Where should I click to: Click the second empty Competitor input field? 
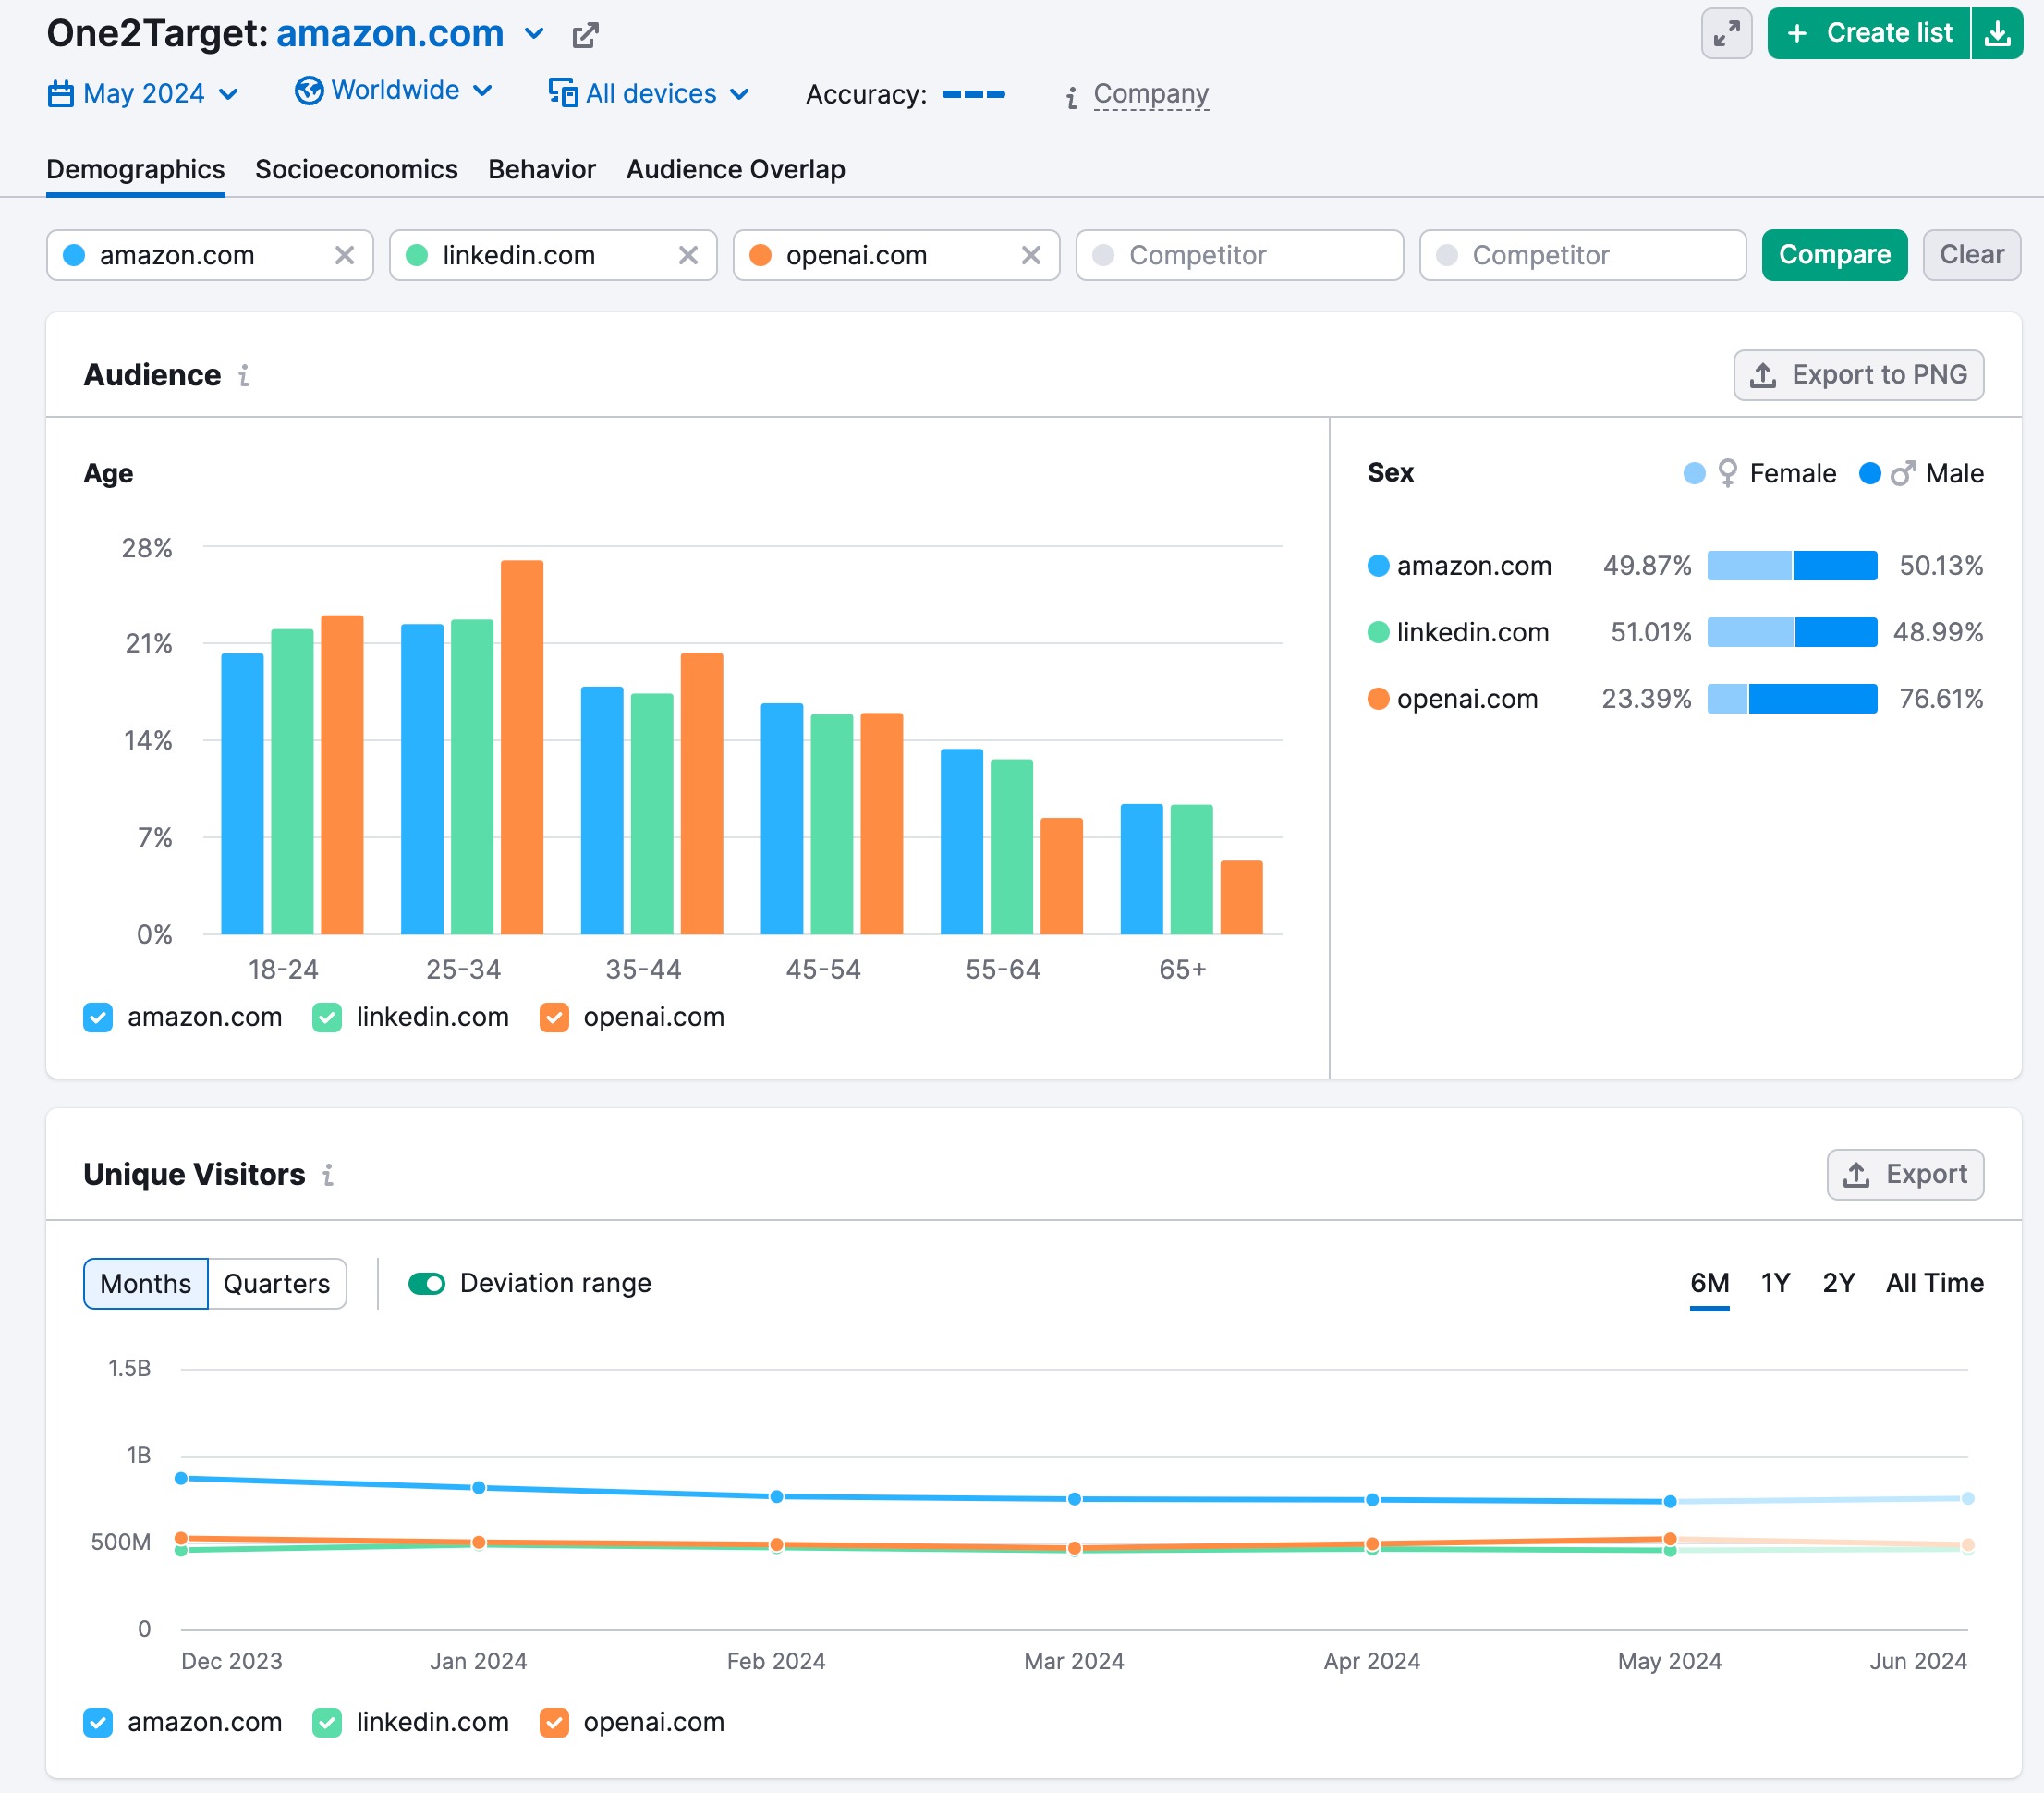(x=1582, y=255)
